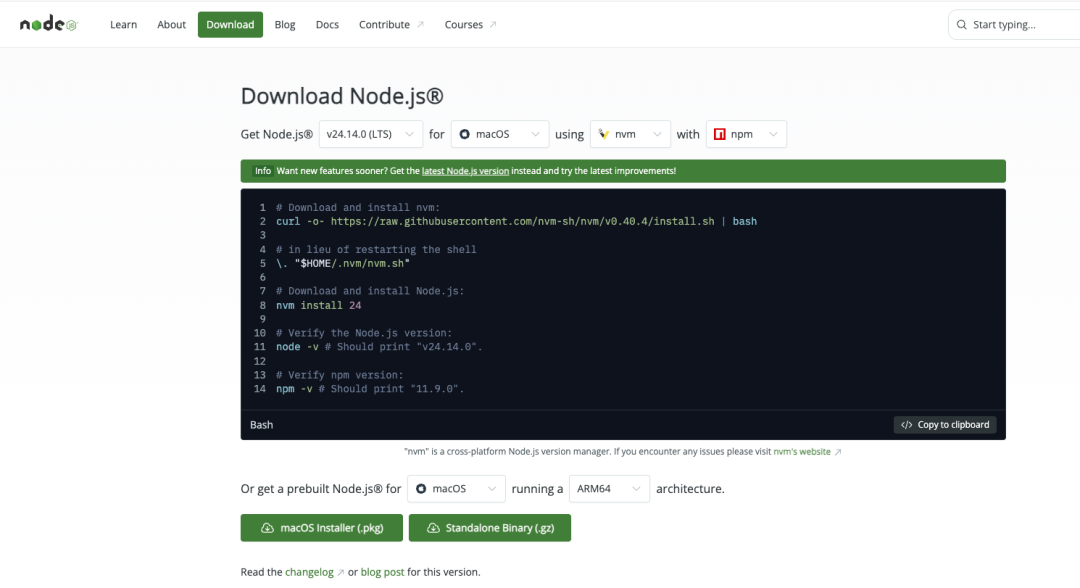1080x588 pixels.
Task: Copy the install script to clipboard
Action: [944, 424]
